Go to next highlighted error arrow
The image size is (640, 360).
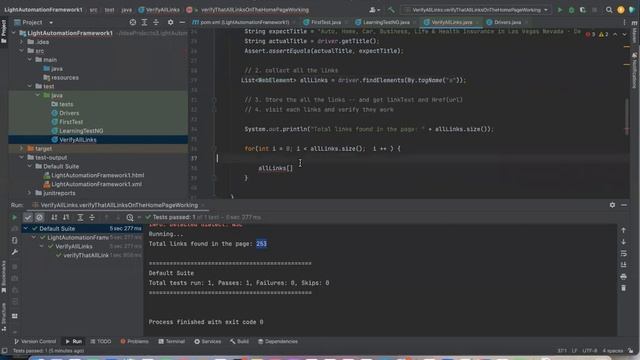click(x=624, y=35)
